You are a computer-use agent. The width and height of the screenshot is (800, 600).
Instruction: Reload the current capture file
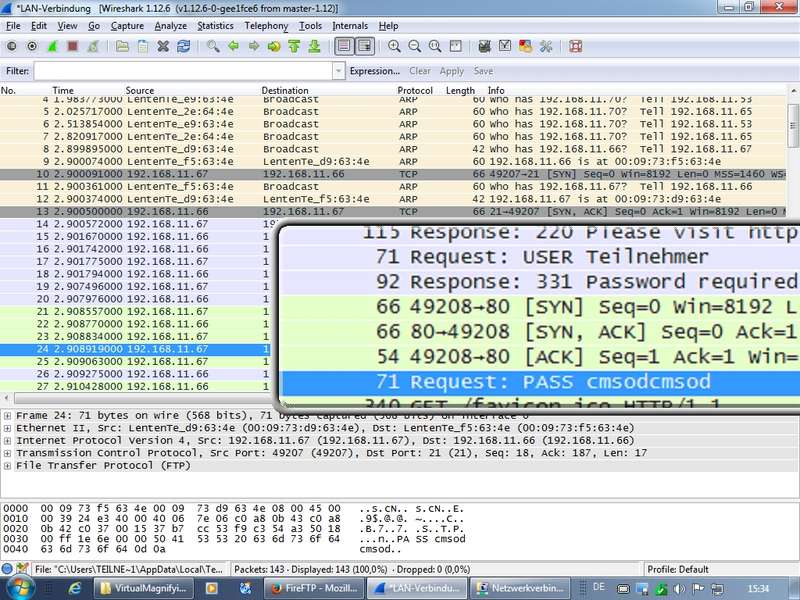click(184, 46)
